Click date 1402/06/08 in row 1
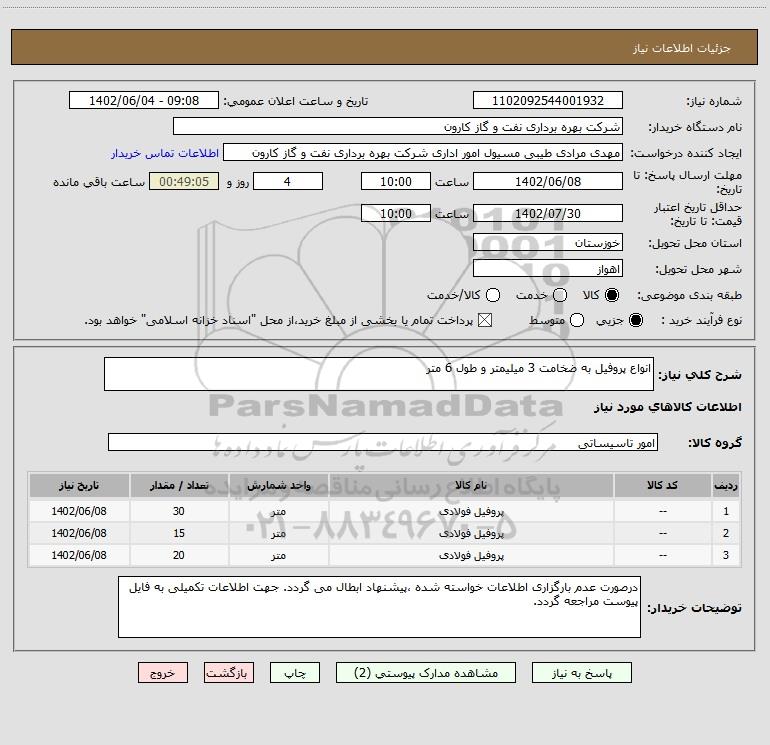 pyautogui.click(x=79, y=511)
